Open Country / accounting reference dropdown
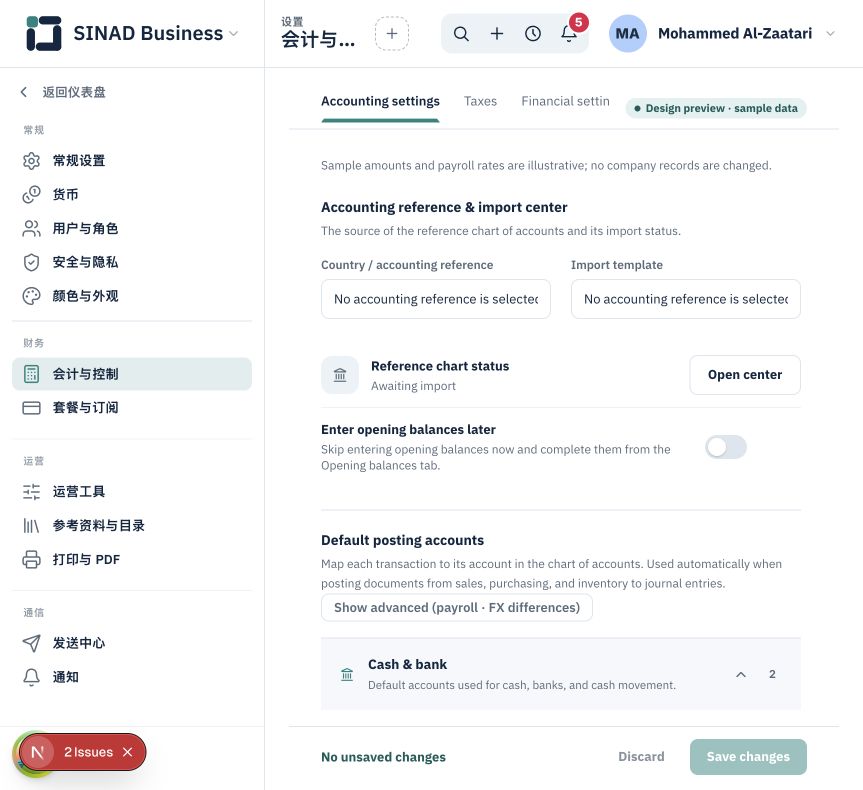 436,299
